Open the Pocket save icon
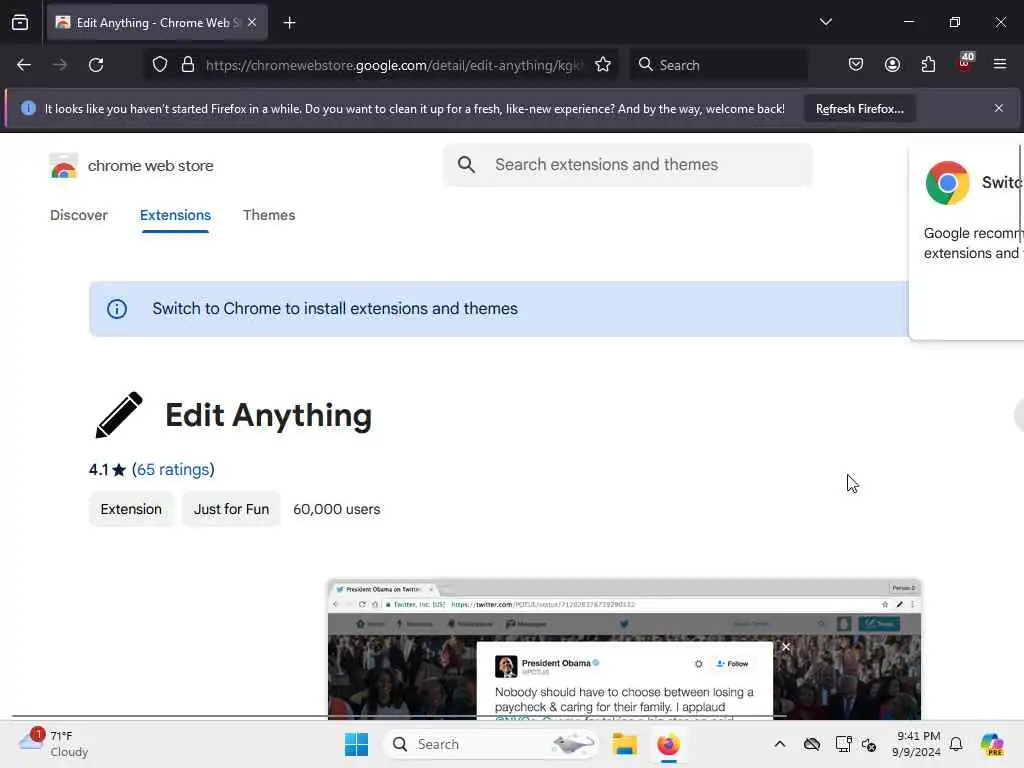This screenshot has height=768, width=1024. point(856,65)
